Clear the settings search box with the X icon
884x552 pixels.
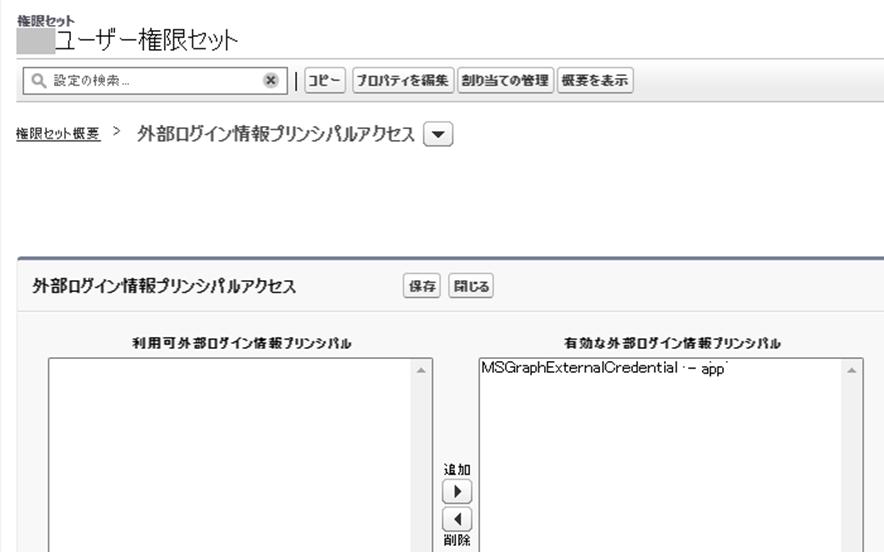click(271, 81)
